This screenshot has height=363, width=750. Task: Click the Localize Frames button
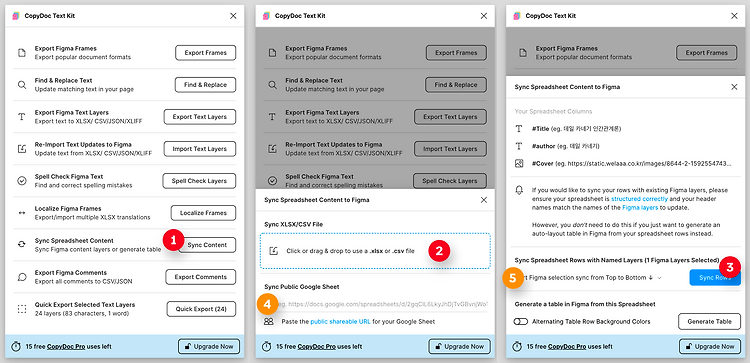tap(203, 213)
